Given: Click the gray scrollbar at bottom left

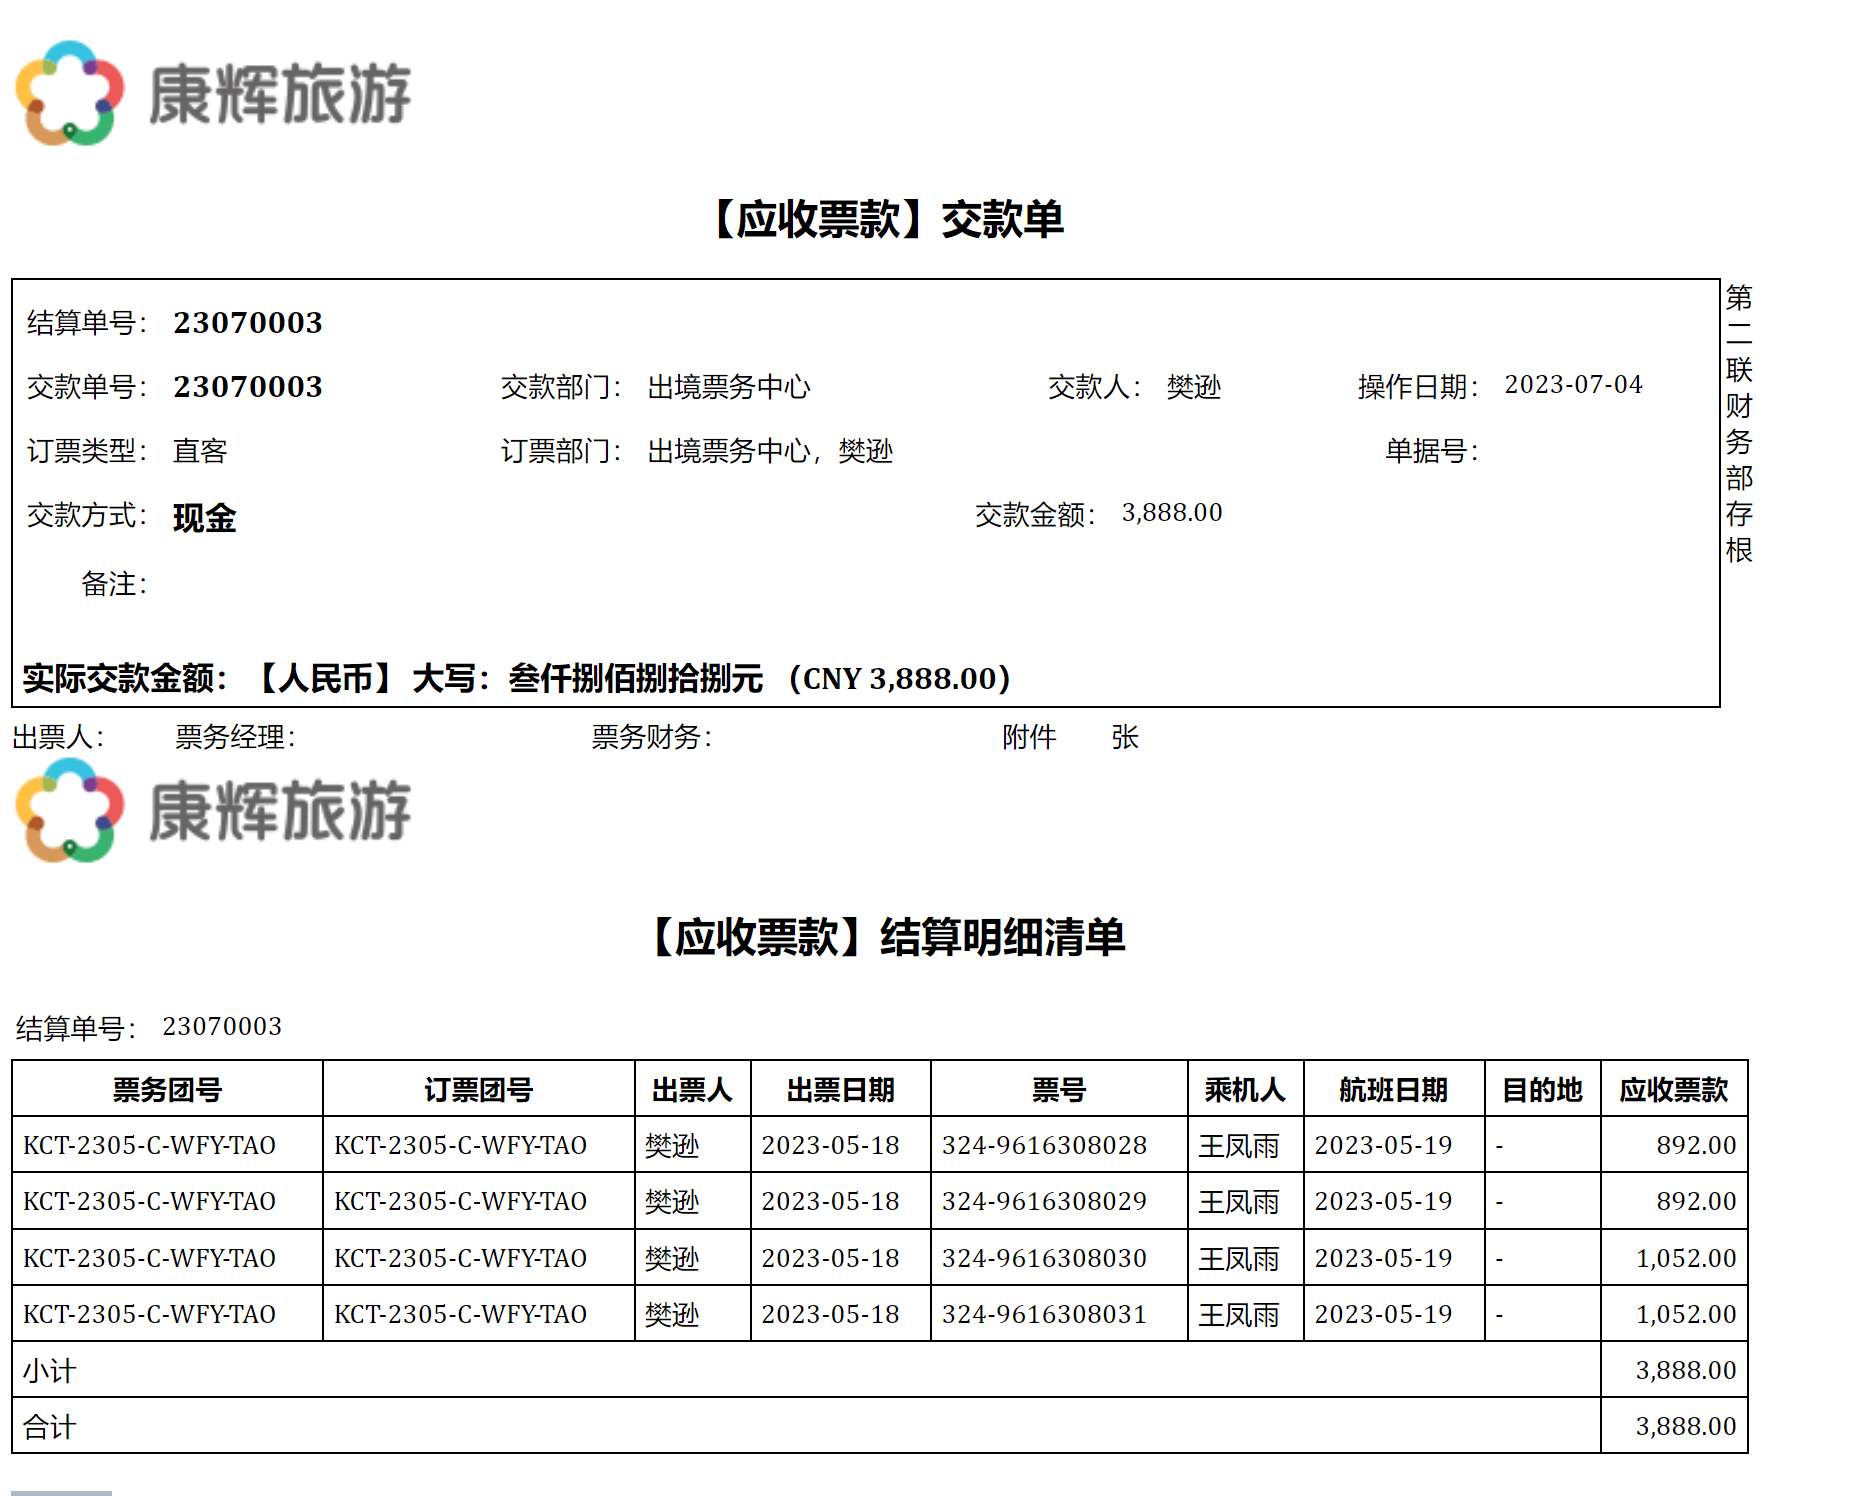Looking at the screenshot, I should (61, 1492).
